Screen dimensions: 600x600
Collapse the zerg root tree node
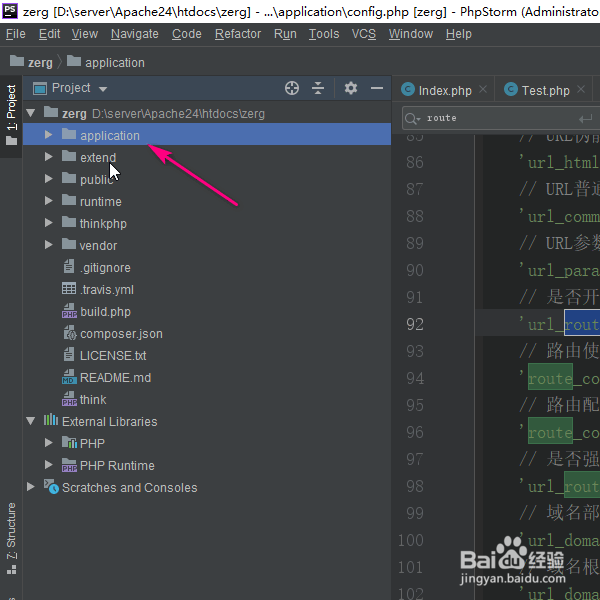coord(31,113)
